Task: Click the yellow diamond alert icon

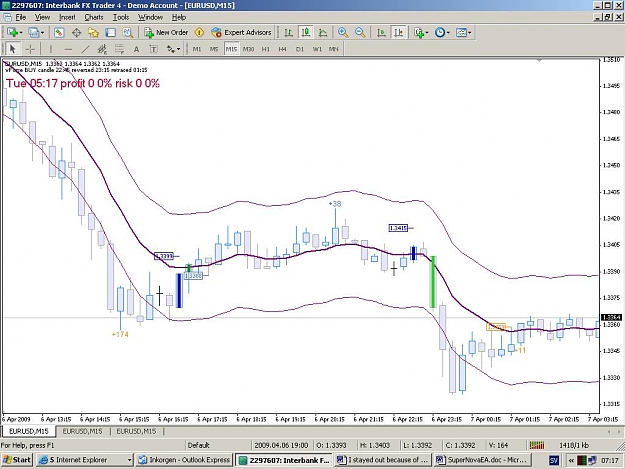Action: [x=199, y=32]
